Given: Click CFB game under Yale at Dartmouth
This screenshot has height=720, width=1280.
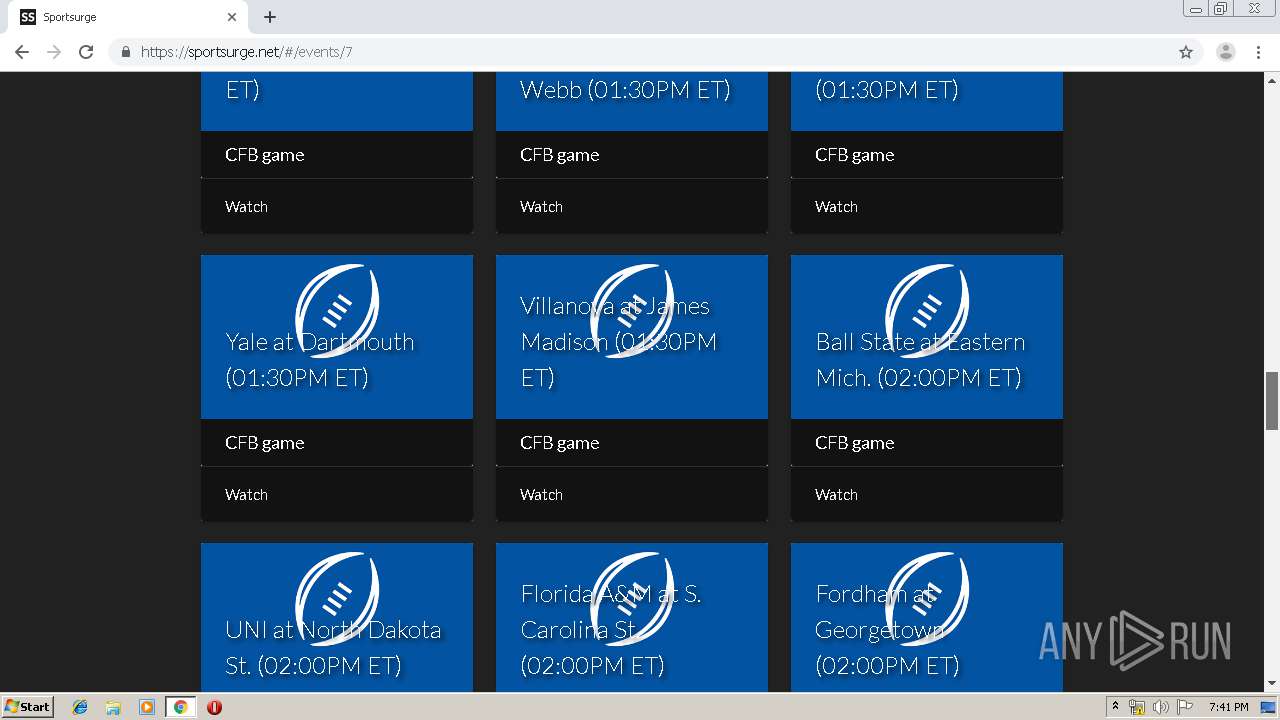Looking at the screenshot, I should coord(265,443).
